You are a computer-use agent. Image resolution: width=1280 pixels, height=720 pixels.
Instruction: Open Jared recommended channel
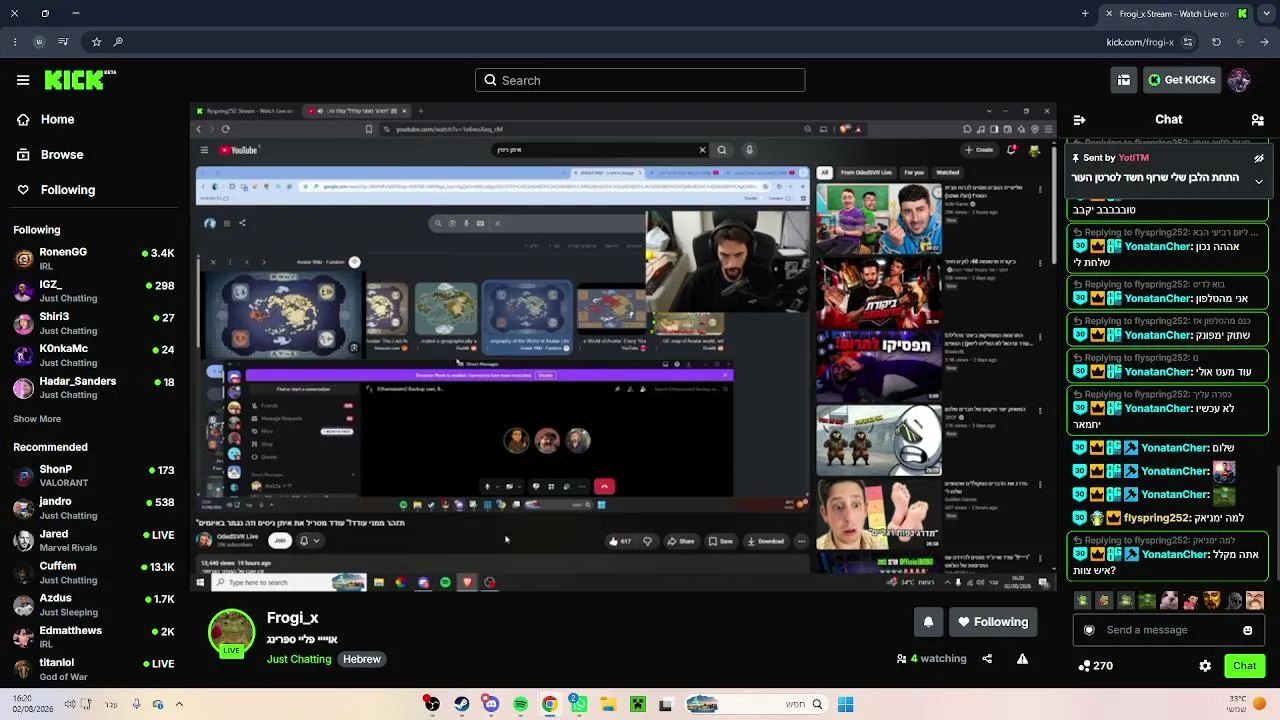click(x=94, y=540)
